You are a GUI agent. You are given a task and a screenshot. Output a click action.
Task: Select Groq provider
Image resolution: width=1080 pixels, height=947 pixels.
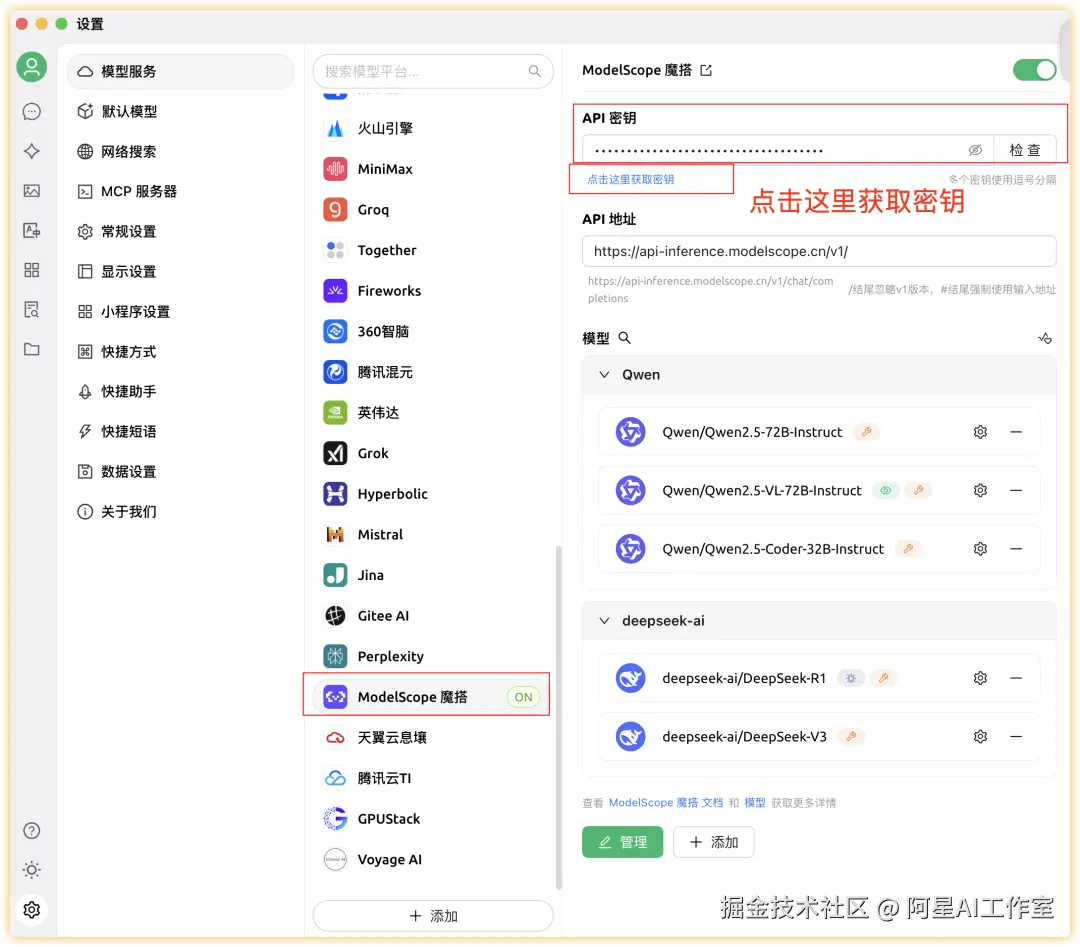[433, 210]
